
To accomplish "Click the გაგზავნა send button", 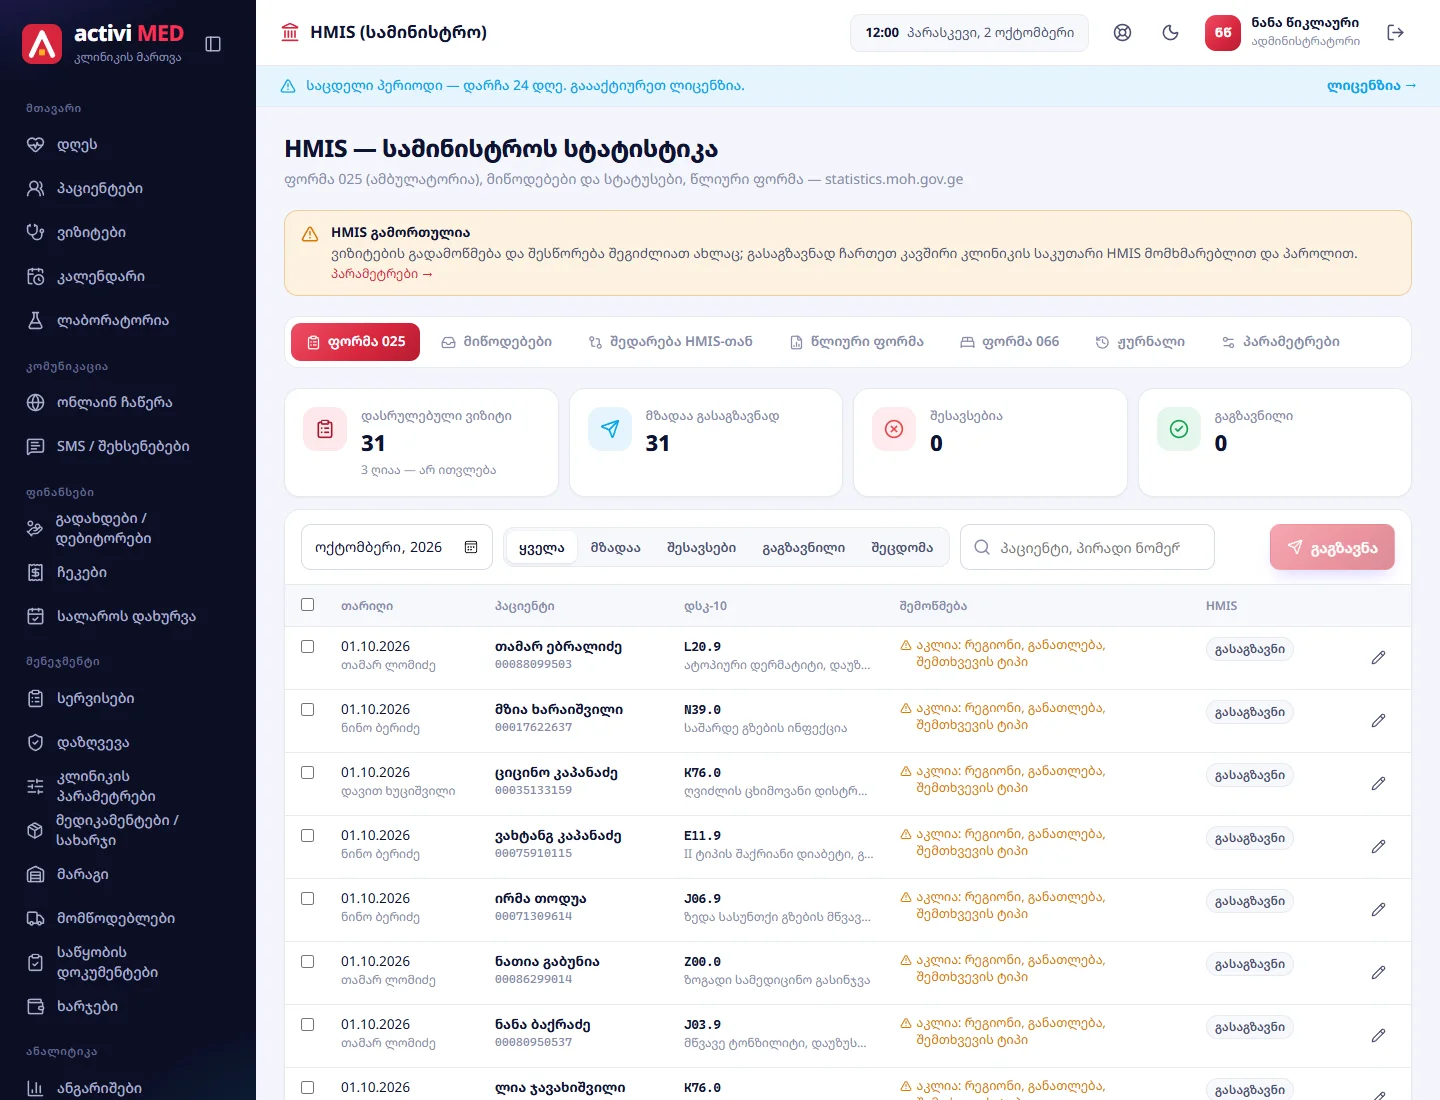I will (x=1332, y=547).
